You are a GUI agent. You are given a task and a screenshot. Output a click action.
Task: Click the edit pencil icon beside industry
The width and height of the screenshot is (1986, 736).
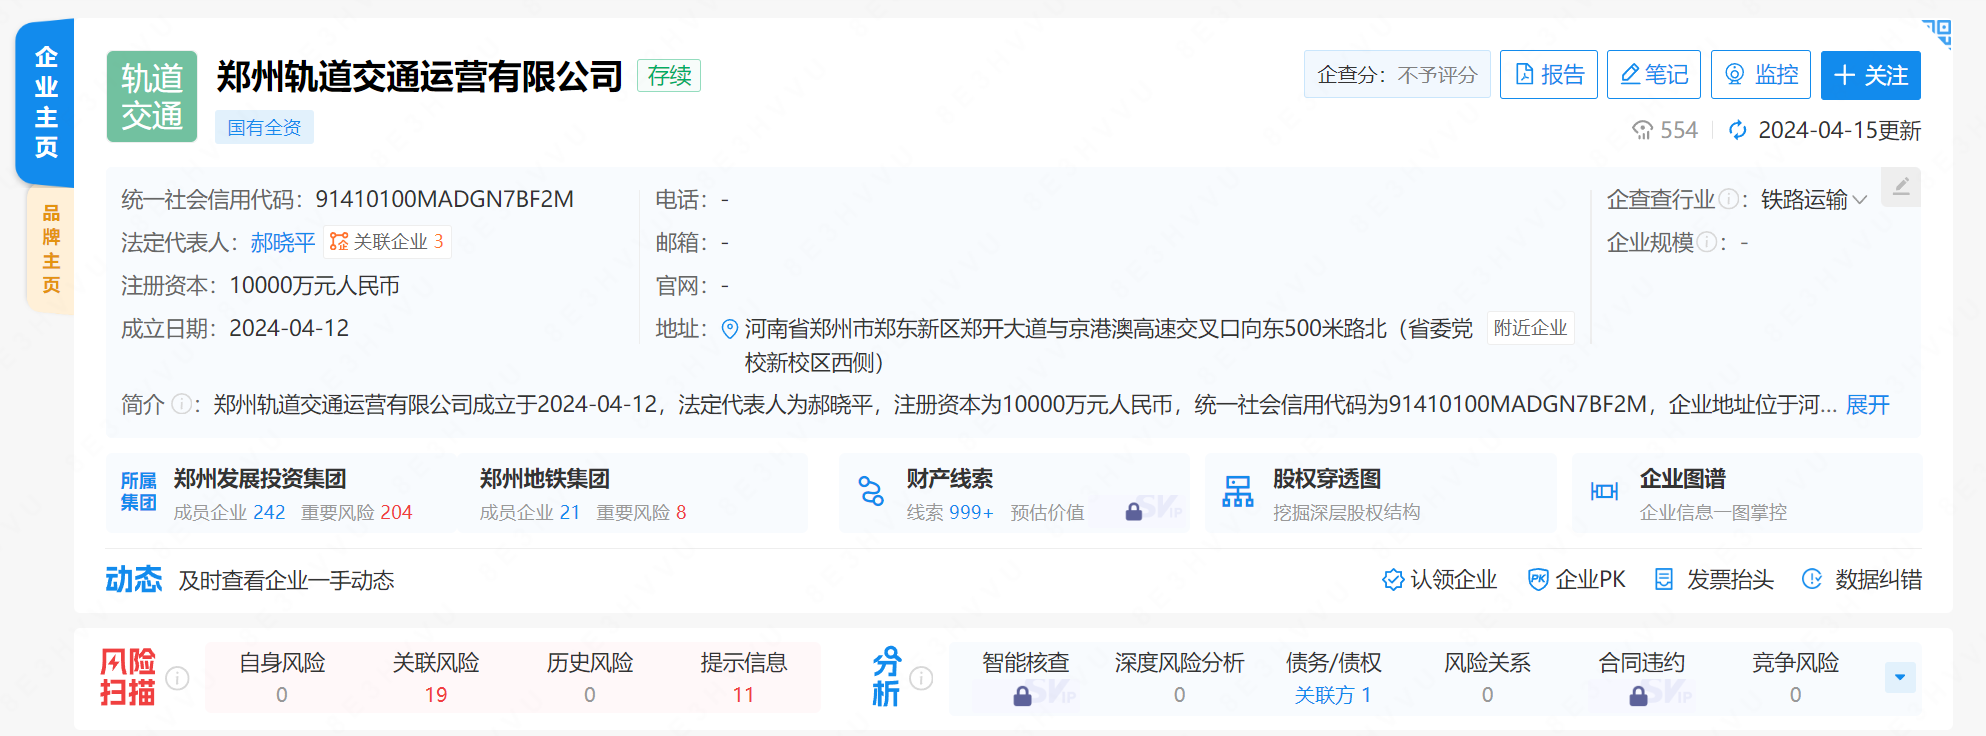tap(1901, 187)
